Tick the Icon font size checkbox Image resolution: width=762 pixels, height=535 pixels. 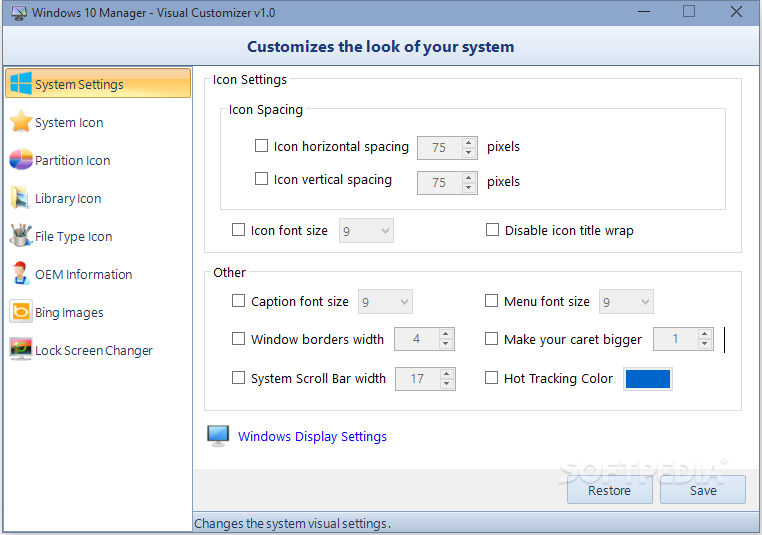click(239, 229)
